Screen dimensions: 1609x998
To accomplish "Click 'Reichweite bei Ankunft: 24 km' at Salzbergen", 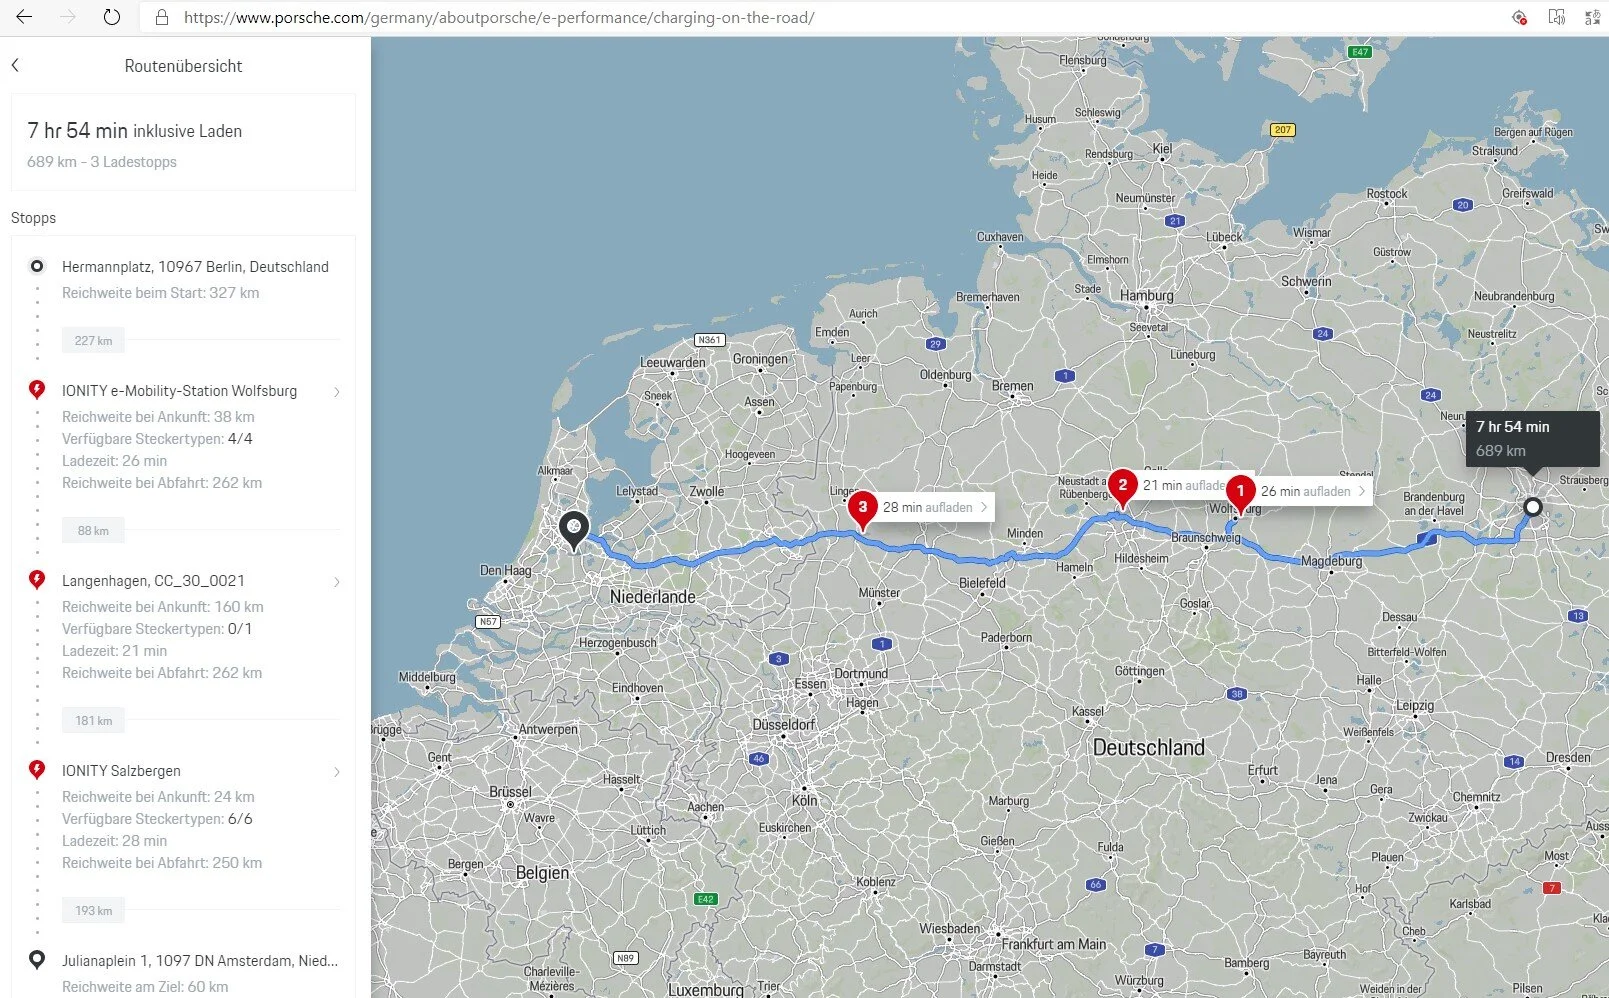I will point(158,797).
